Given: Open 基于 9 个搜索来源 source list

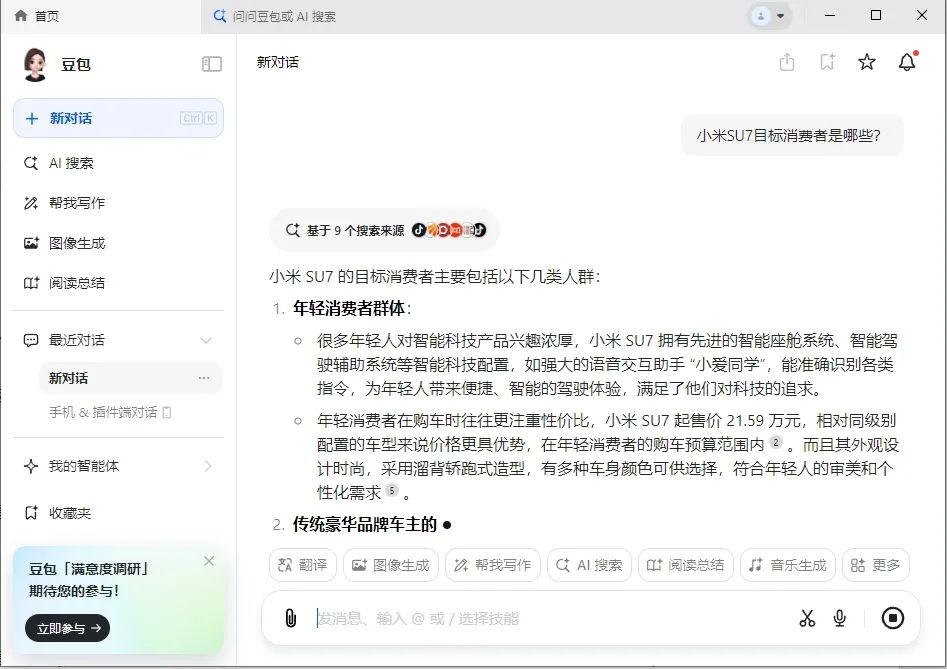Looking at the screenshot, I should pos(385,230).
